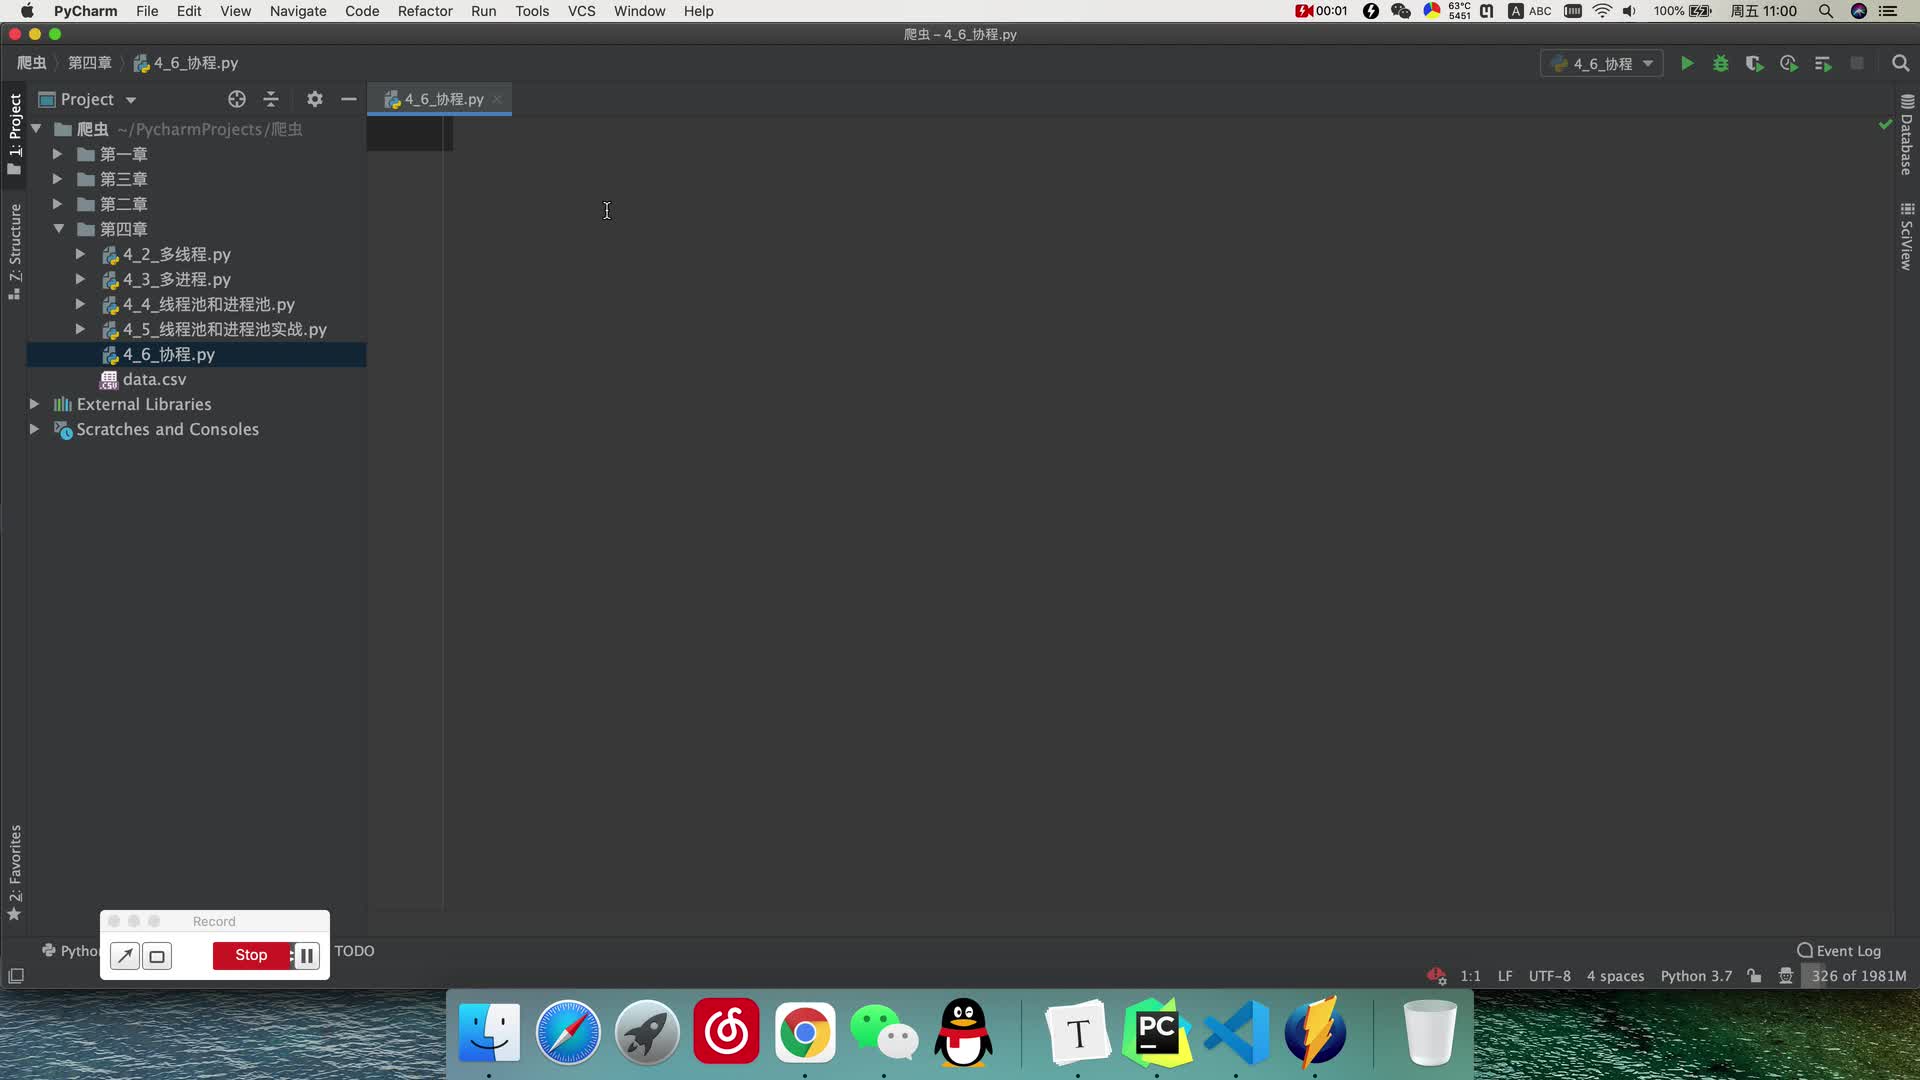This screenshot has width=1920, height=1080.
Task: Expand the 4_2_多线程.py file node
Action: coord(80,254)
